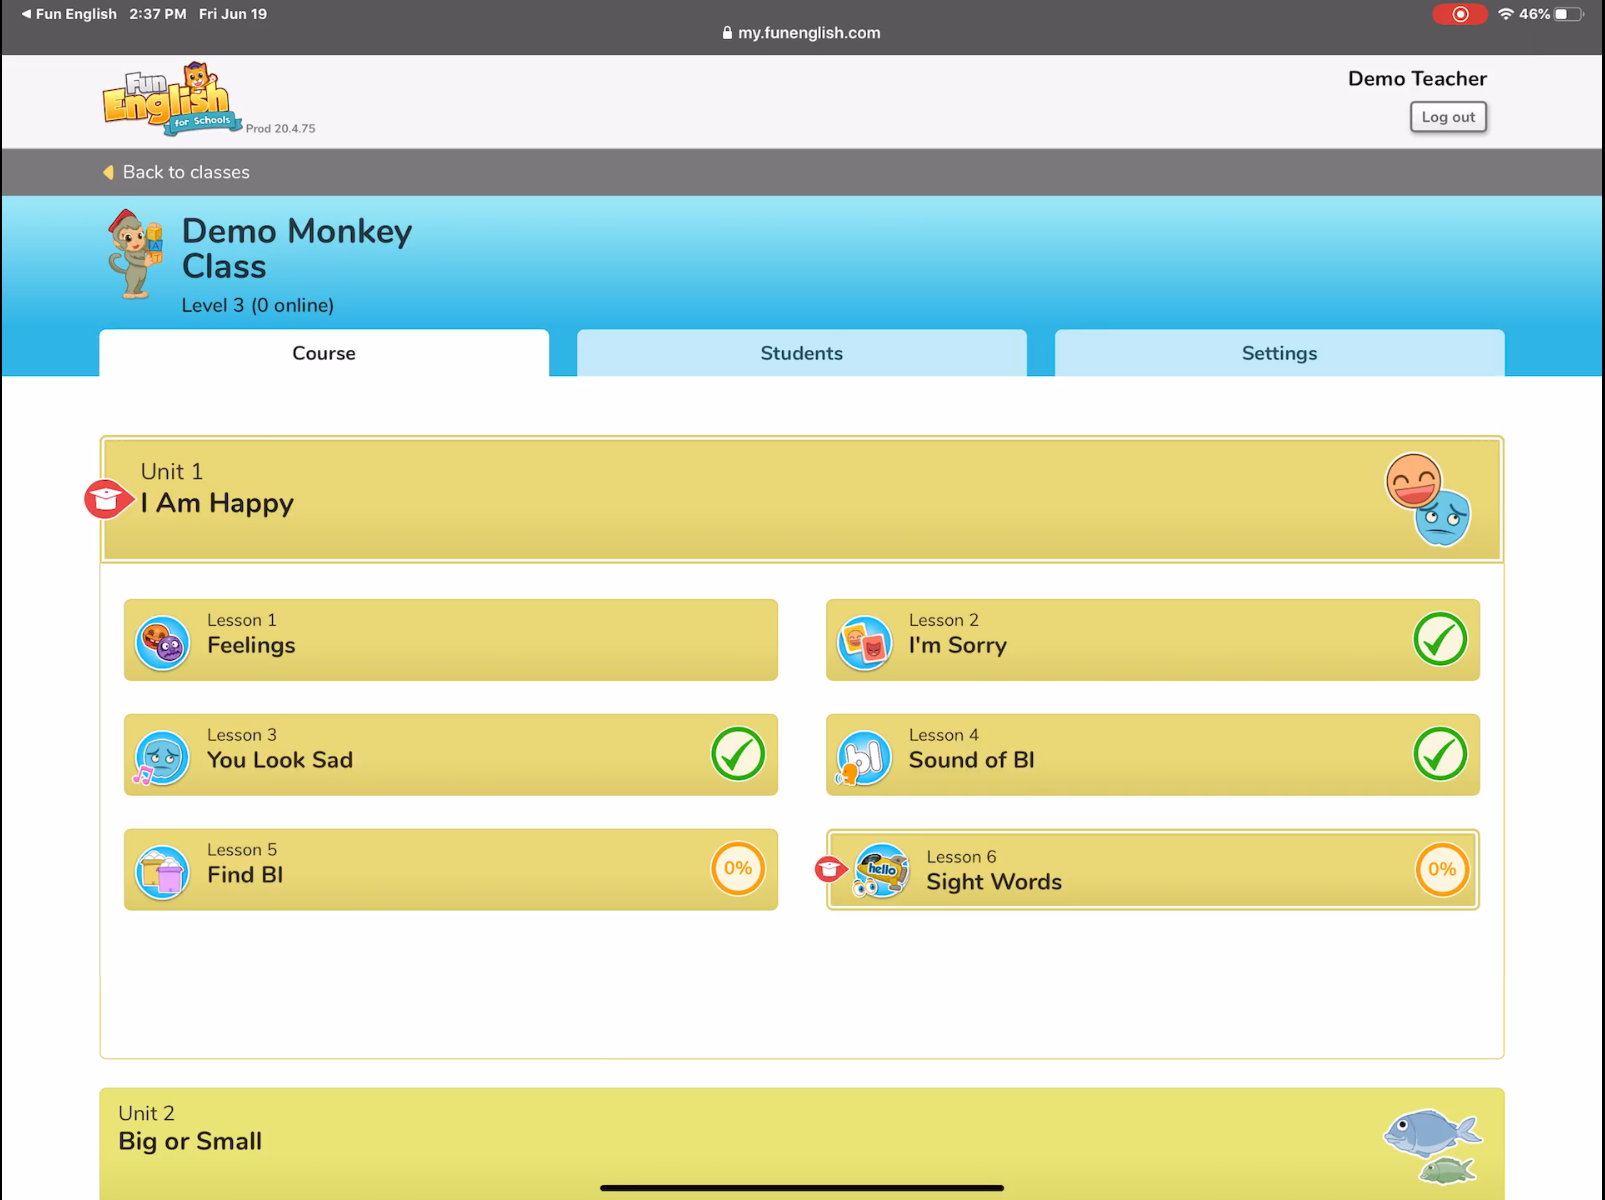Click the back arrow next to Back to classes
Viewport: 1605px width, 1200px height.
point(108,172)
